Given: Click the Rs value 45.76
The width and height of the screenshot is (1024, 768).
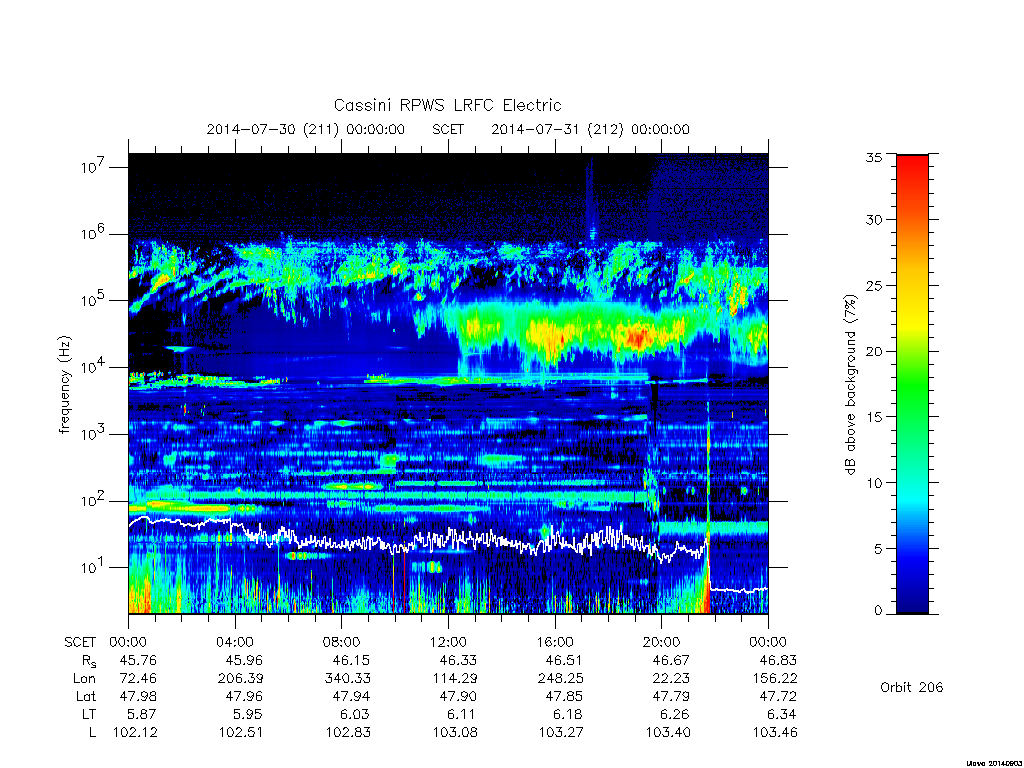Looking at the screenshot, I should point(138,660).
